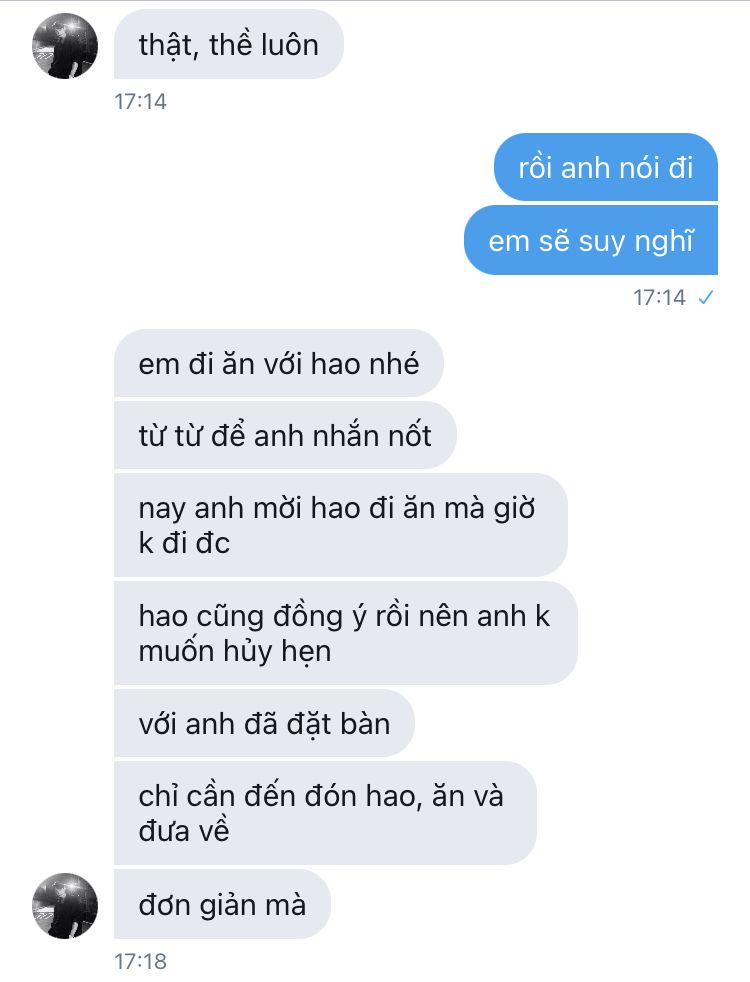Click the words "k đi đc" in the message
The image size is (750, 982).
click(x=184, y=543)
